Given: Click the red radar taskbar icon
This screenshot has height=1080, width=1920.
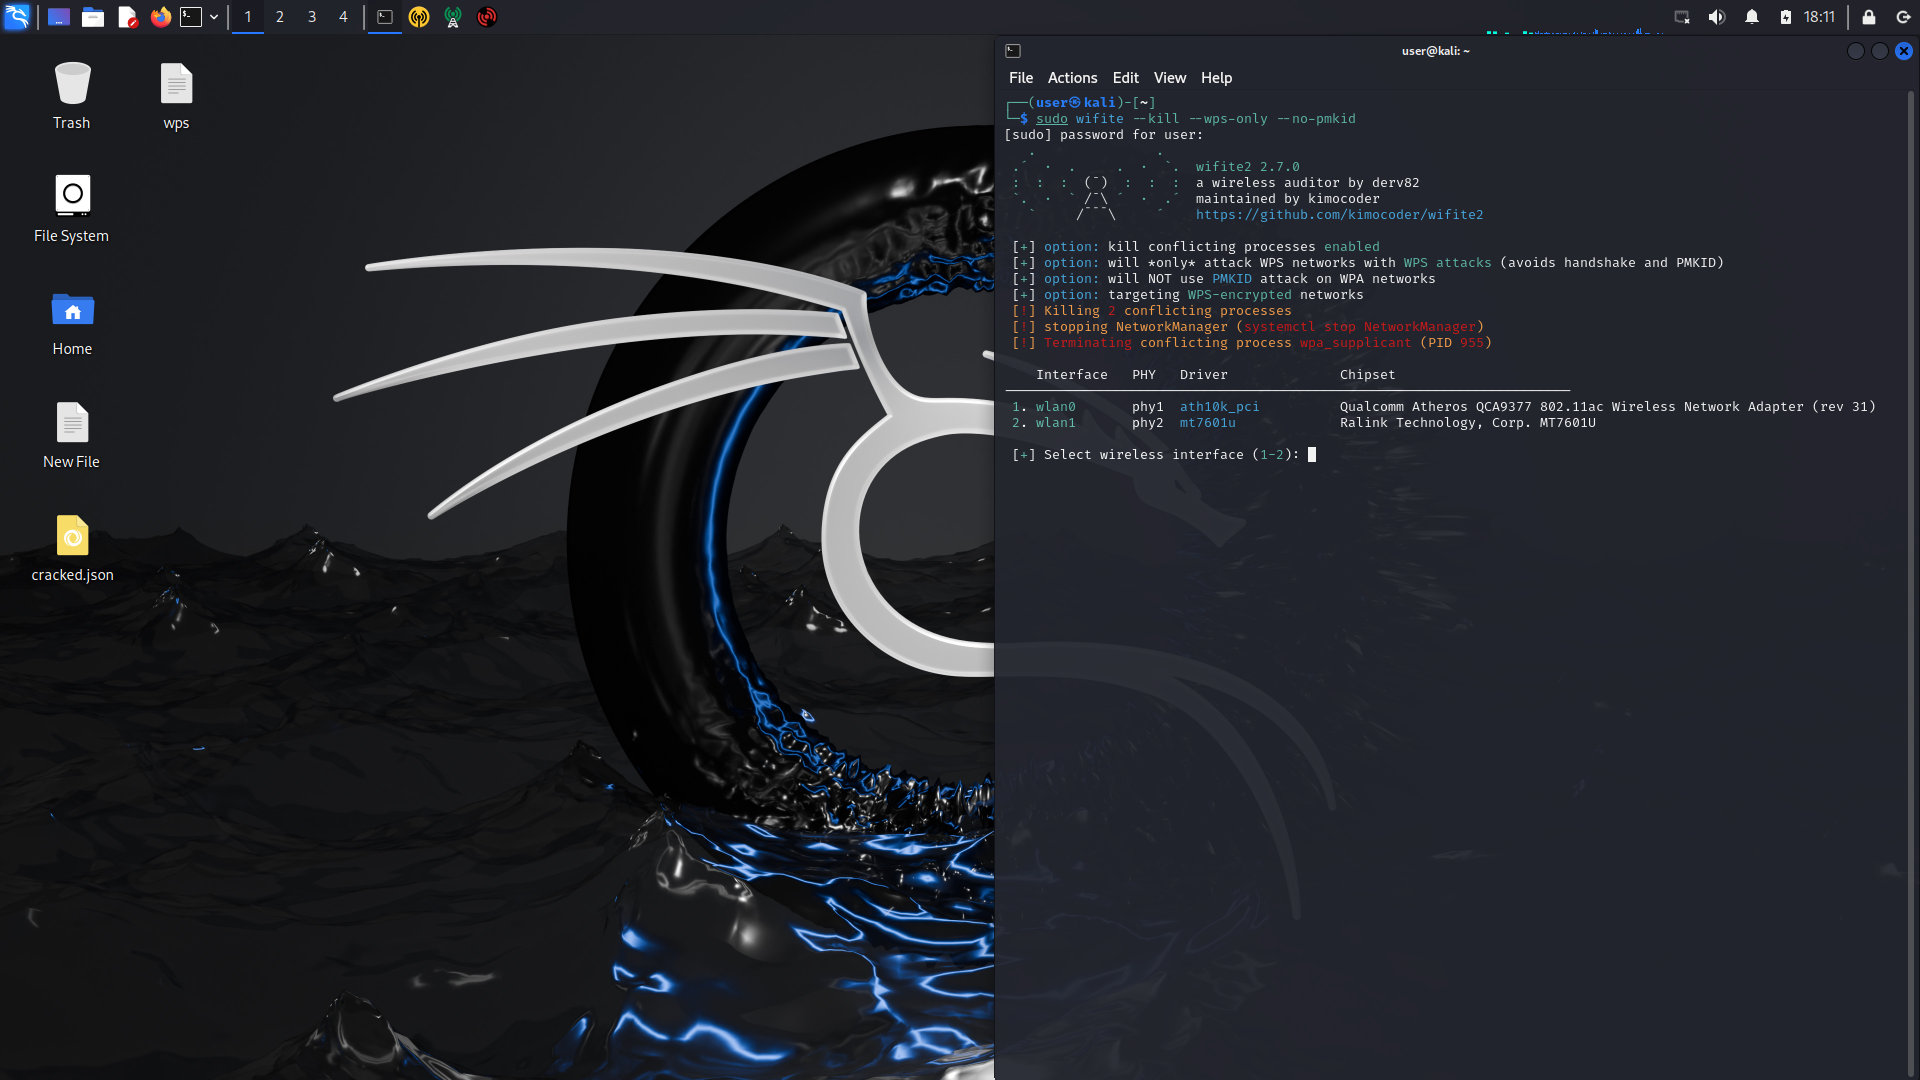Looking at the screenshot, I should 487,17.
